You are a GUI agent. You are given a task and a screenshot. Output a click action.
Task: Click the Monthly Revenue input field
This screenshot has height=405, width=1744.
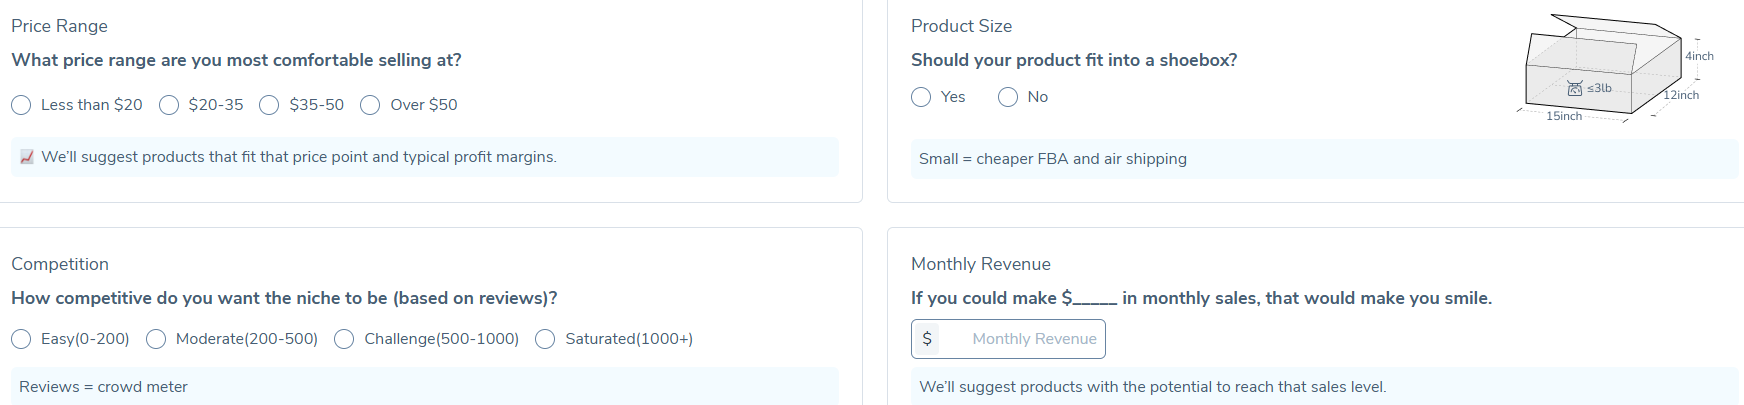coord(1033,339)
